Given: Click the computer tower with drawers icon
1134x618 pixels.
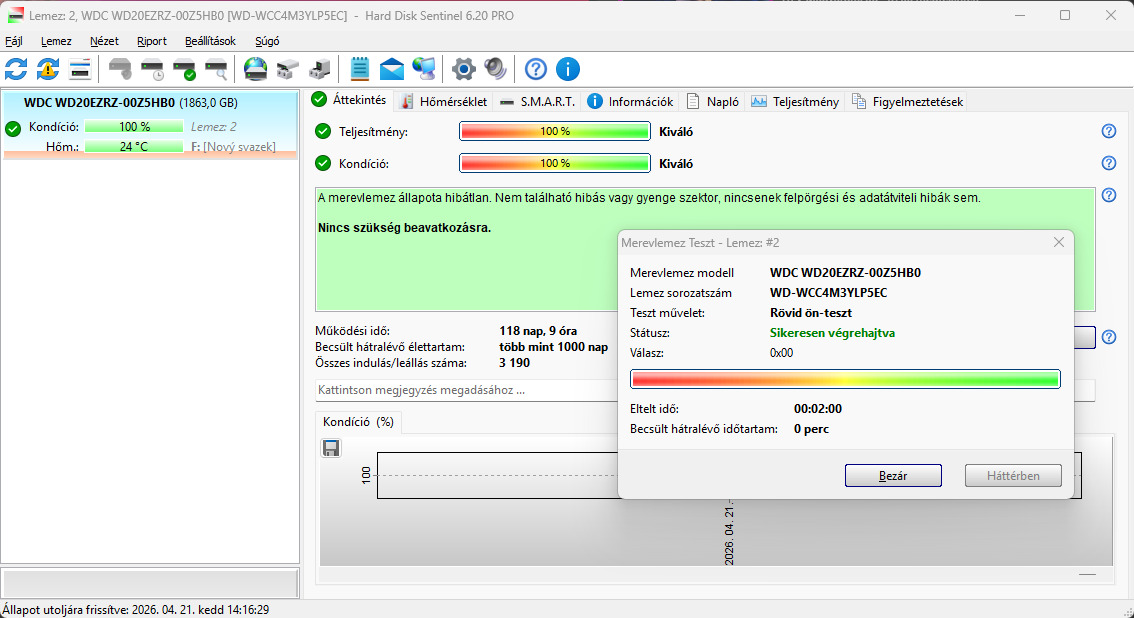Looking at the screenshot, I should (319, 69).
